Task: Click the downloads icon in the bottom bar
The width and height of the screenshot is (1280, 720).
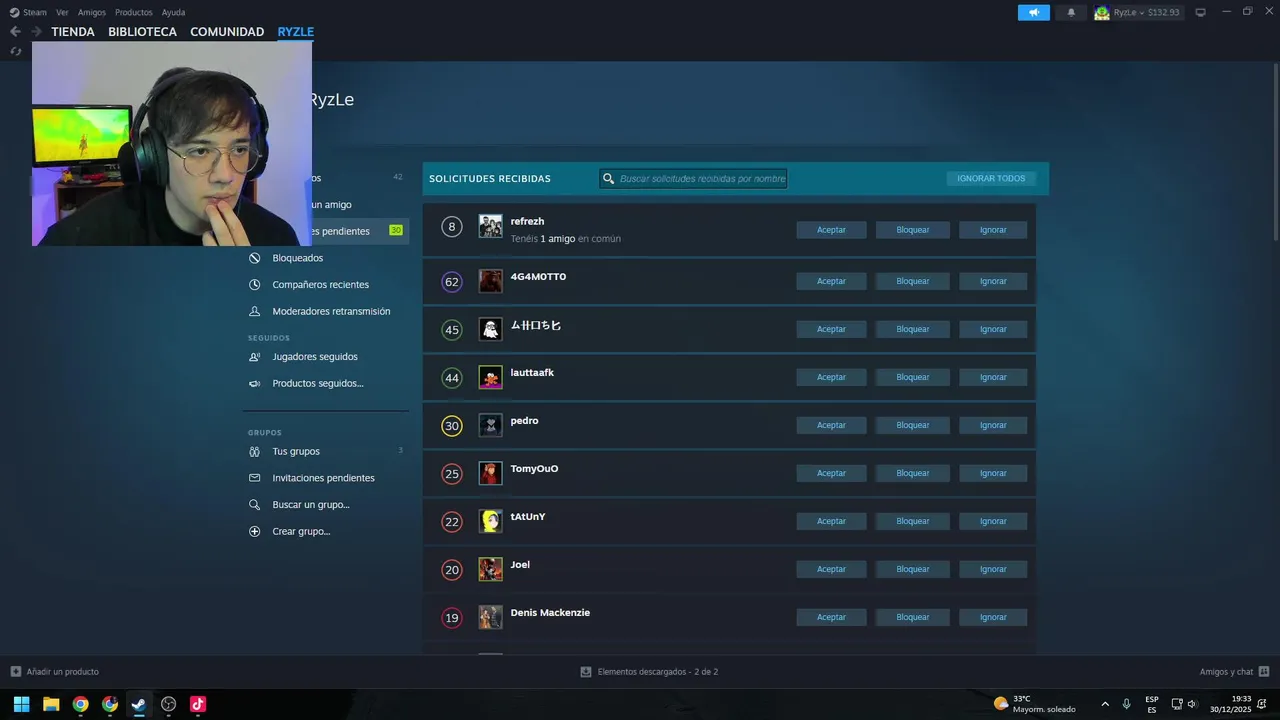Action: click(x=586, y=672)
